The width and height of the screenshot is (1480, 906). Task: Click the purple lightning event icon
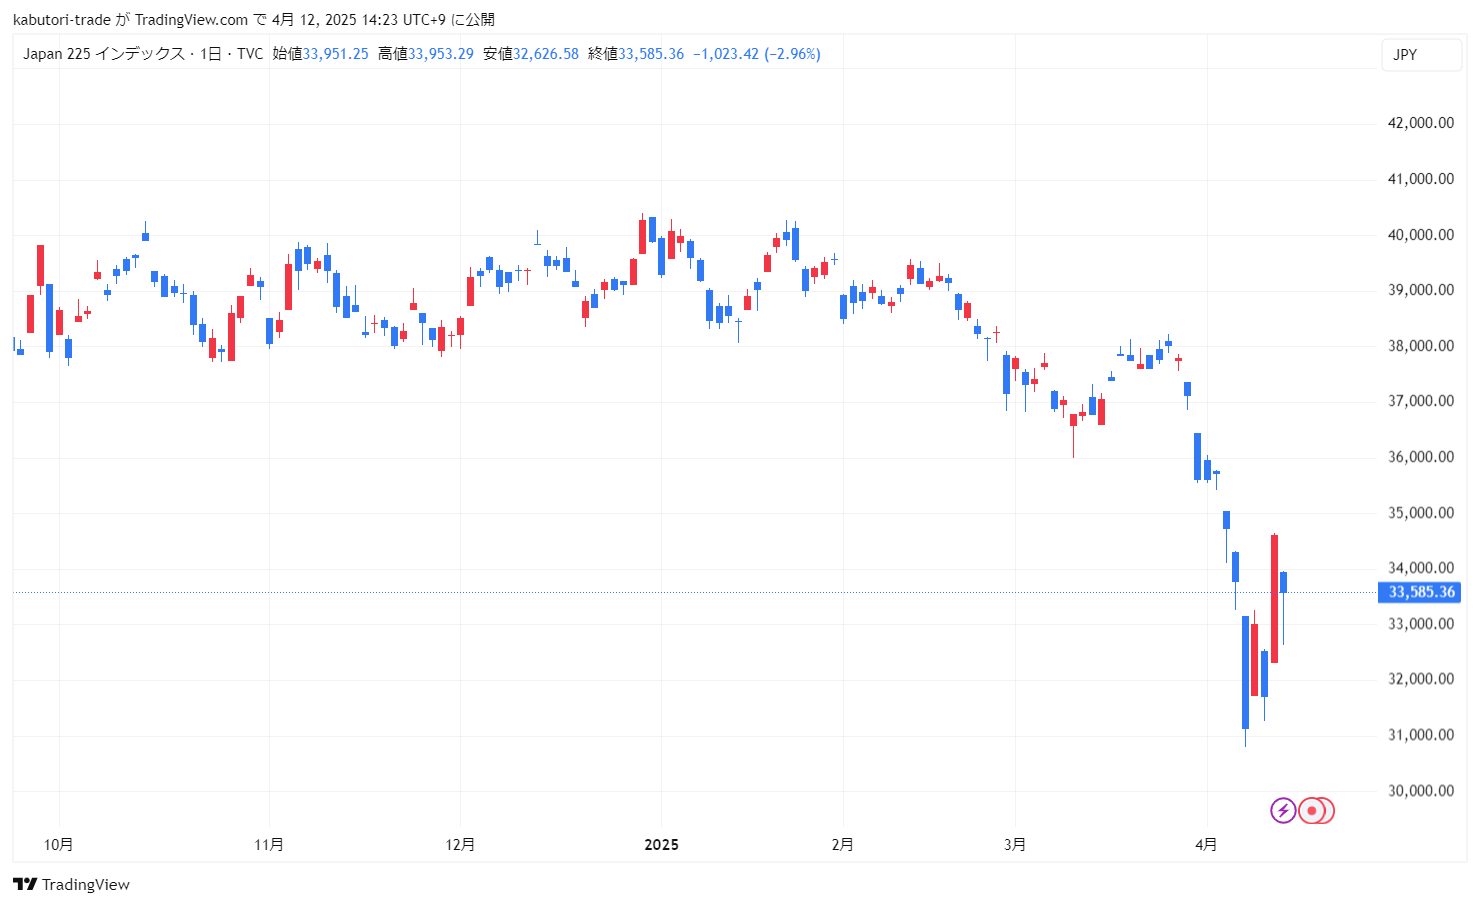(1283, 810)
